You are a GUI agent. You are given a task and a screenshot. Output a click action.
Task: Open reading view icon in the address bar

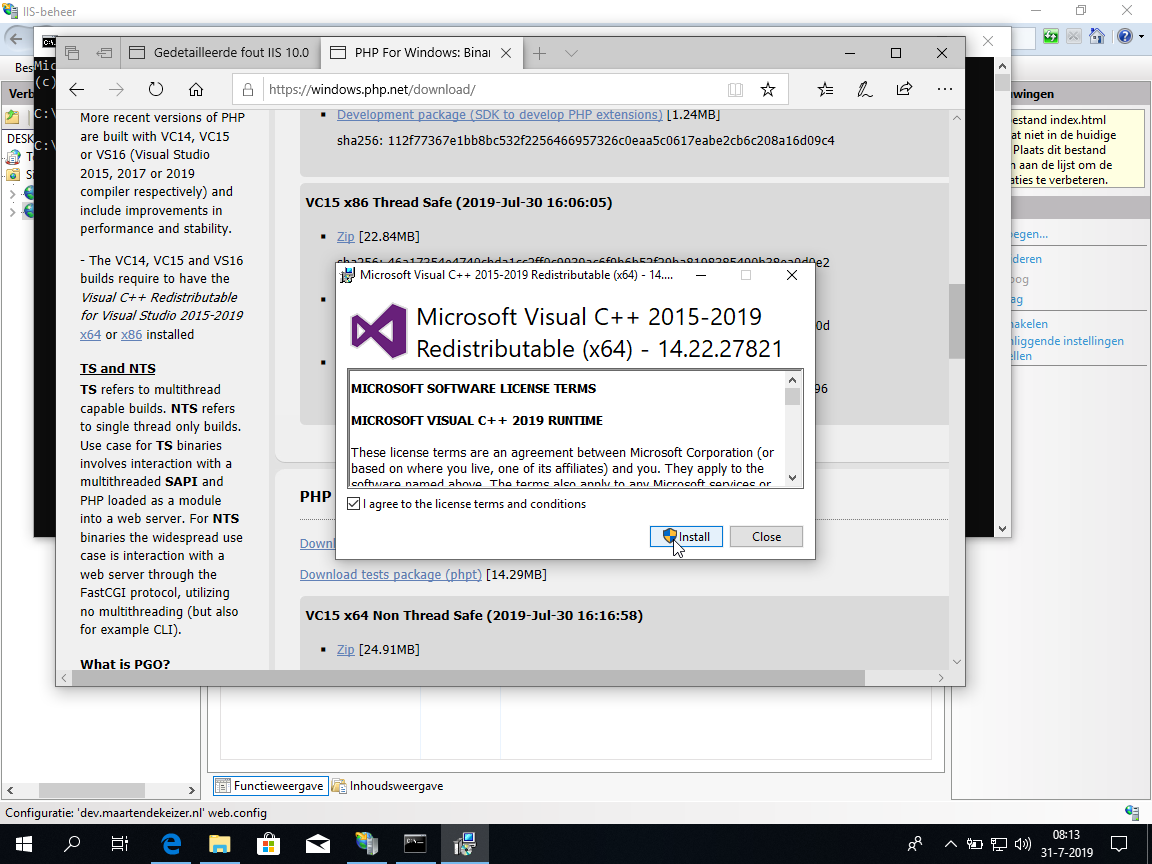(735, 90)
